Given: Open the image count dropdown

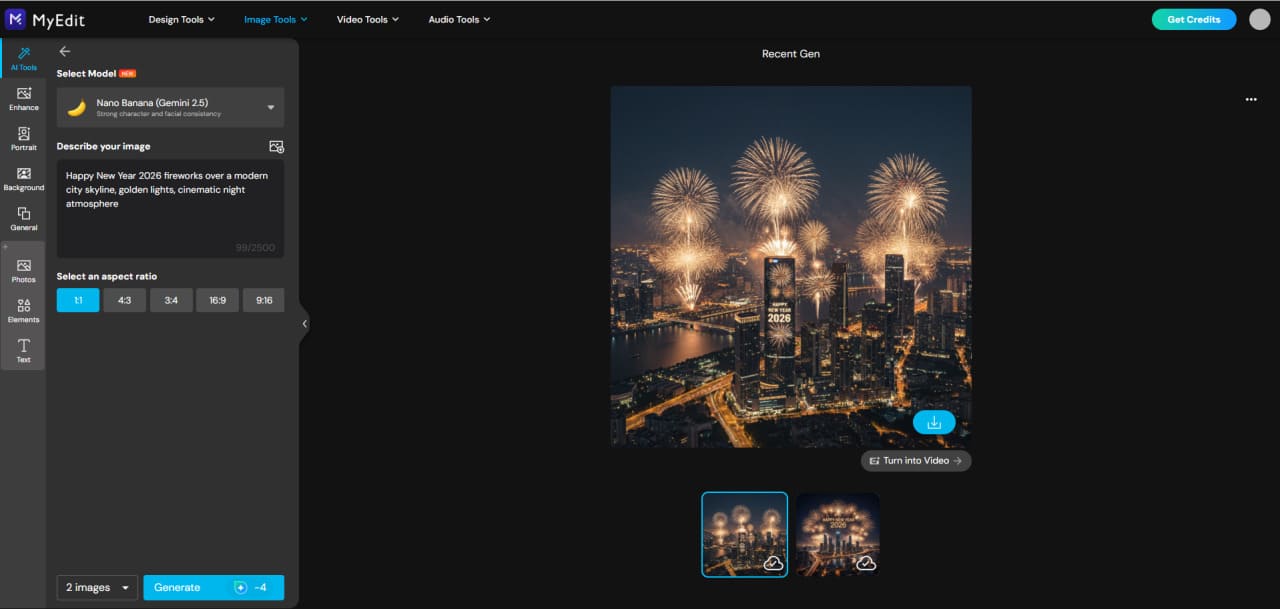Looking at the screenshot, I should tap(96, 587).
